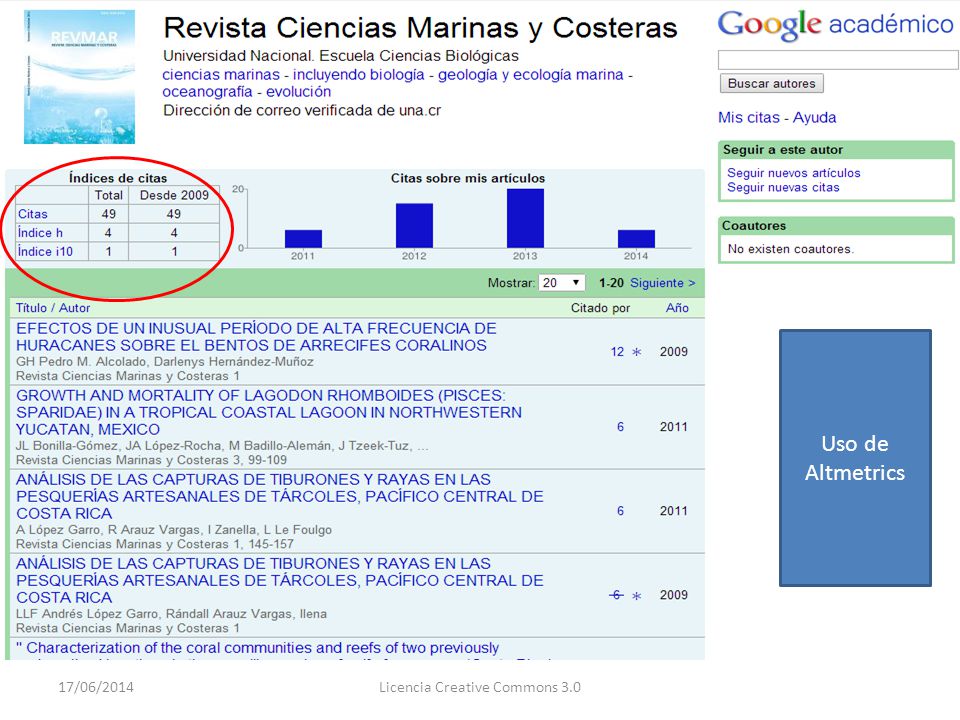This screenshot has height=720, width=960.
Task: Click citation count 6 for 2011 tiburones article
Action: tap(620, 511)
